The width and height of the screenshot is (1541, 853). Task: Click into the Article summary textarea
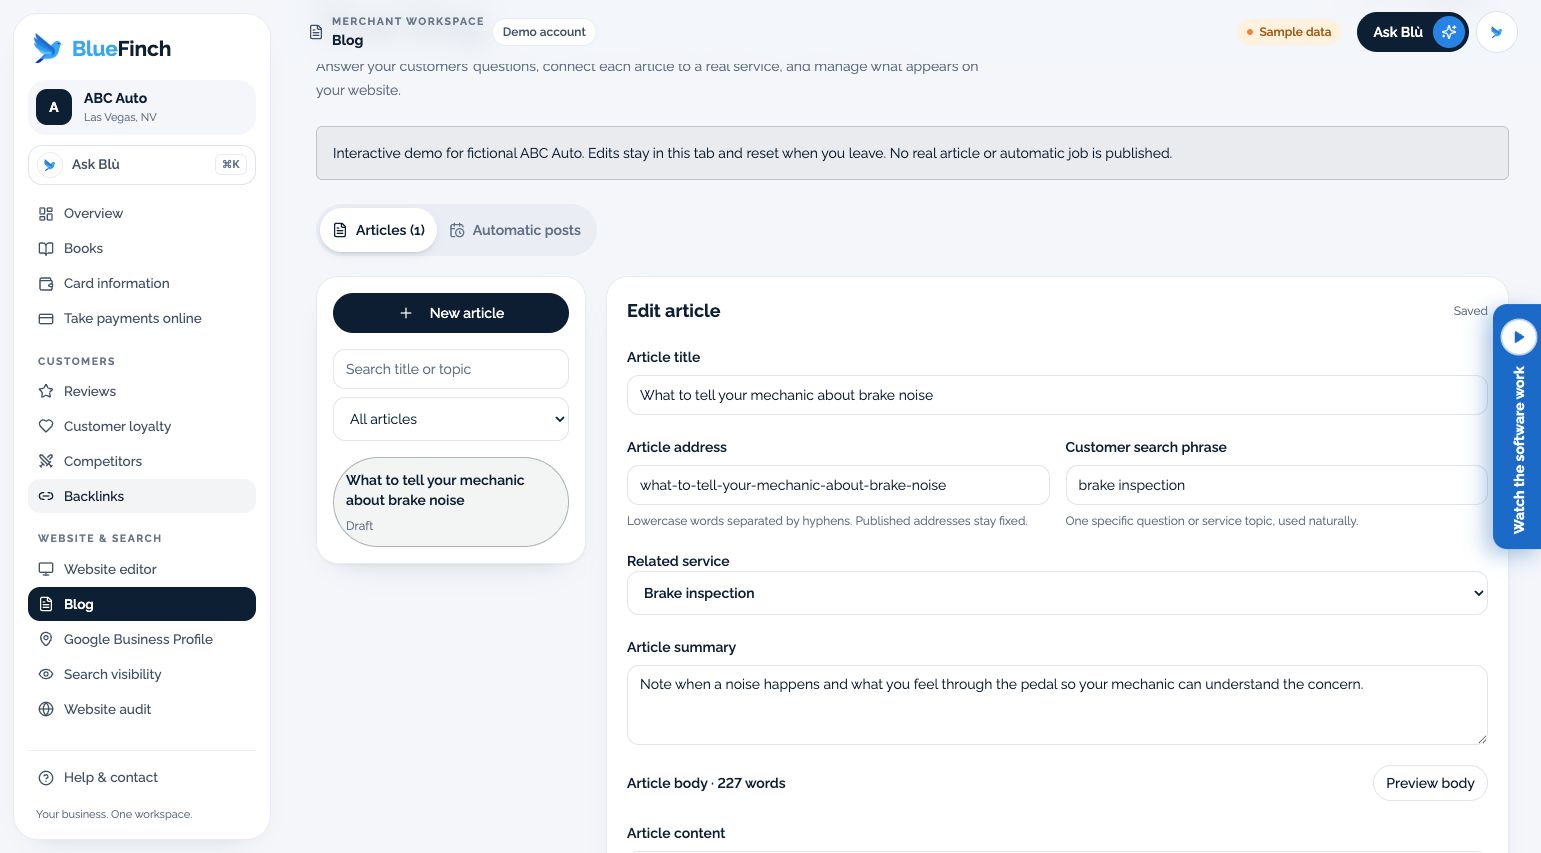[x=1057, y=705]
